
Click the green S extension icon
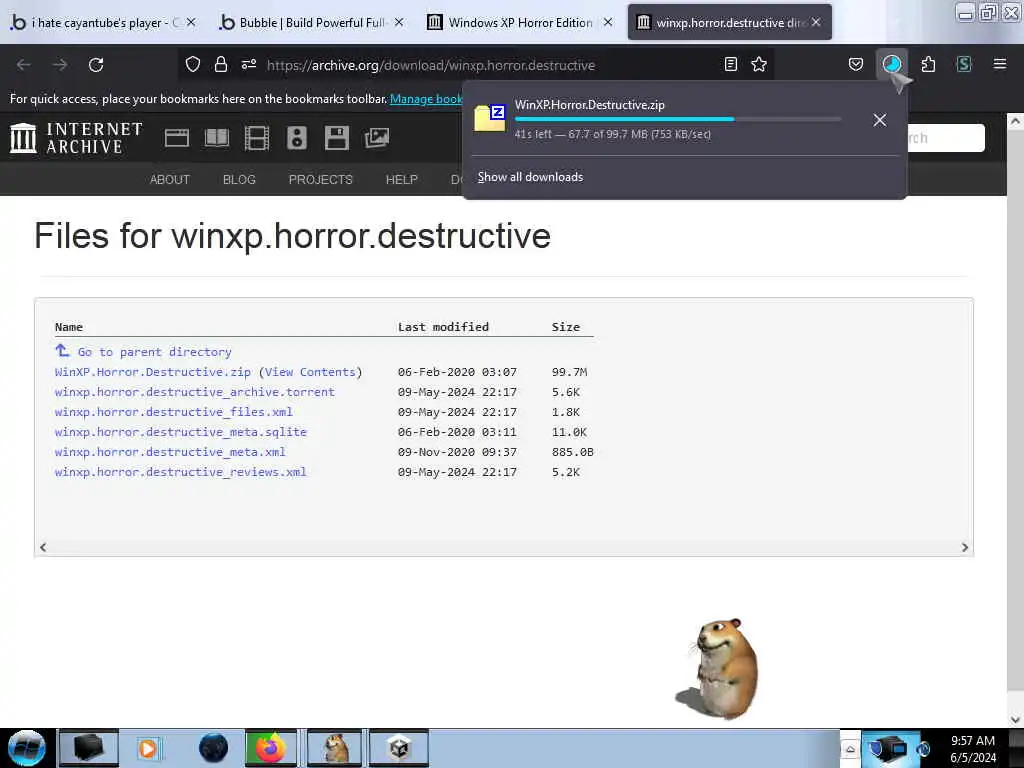964,64
